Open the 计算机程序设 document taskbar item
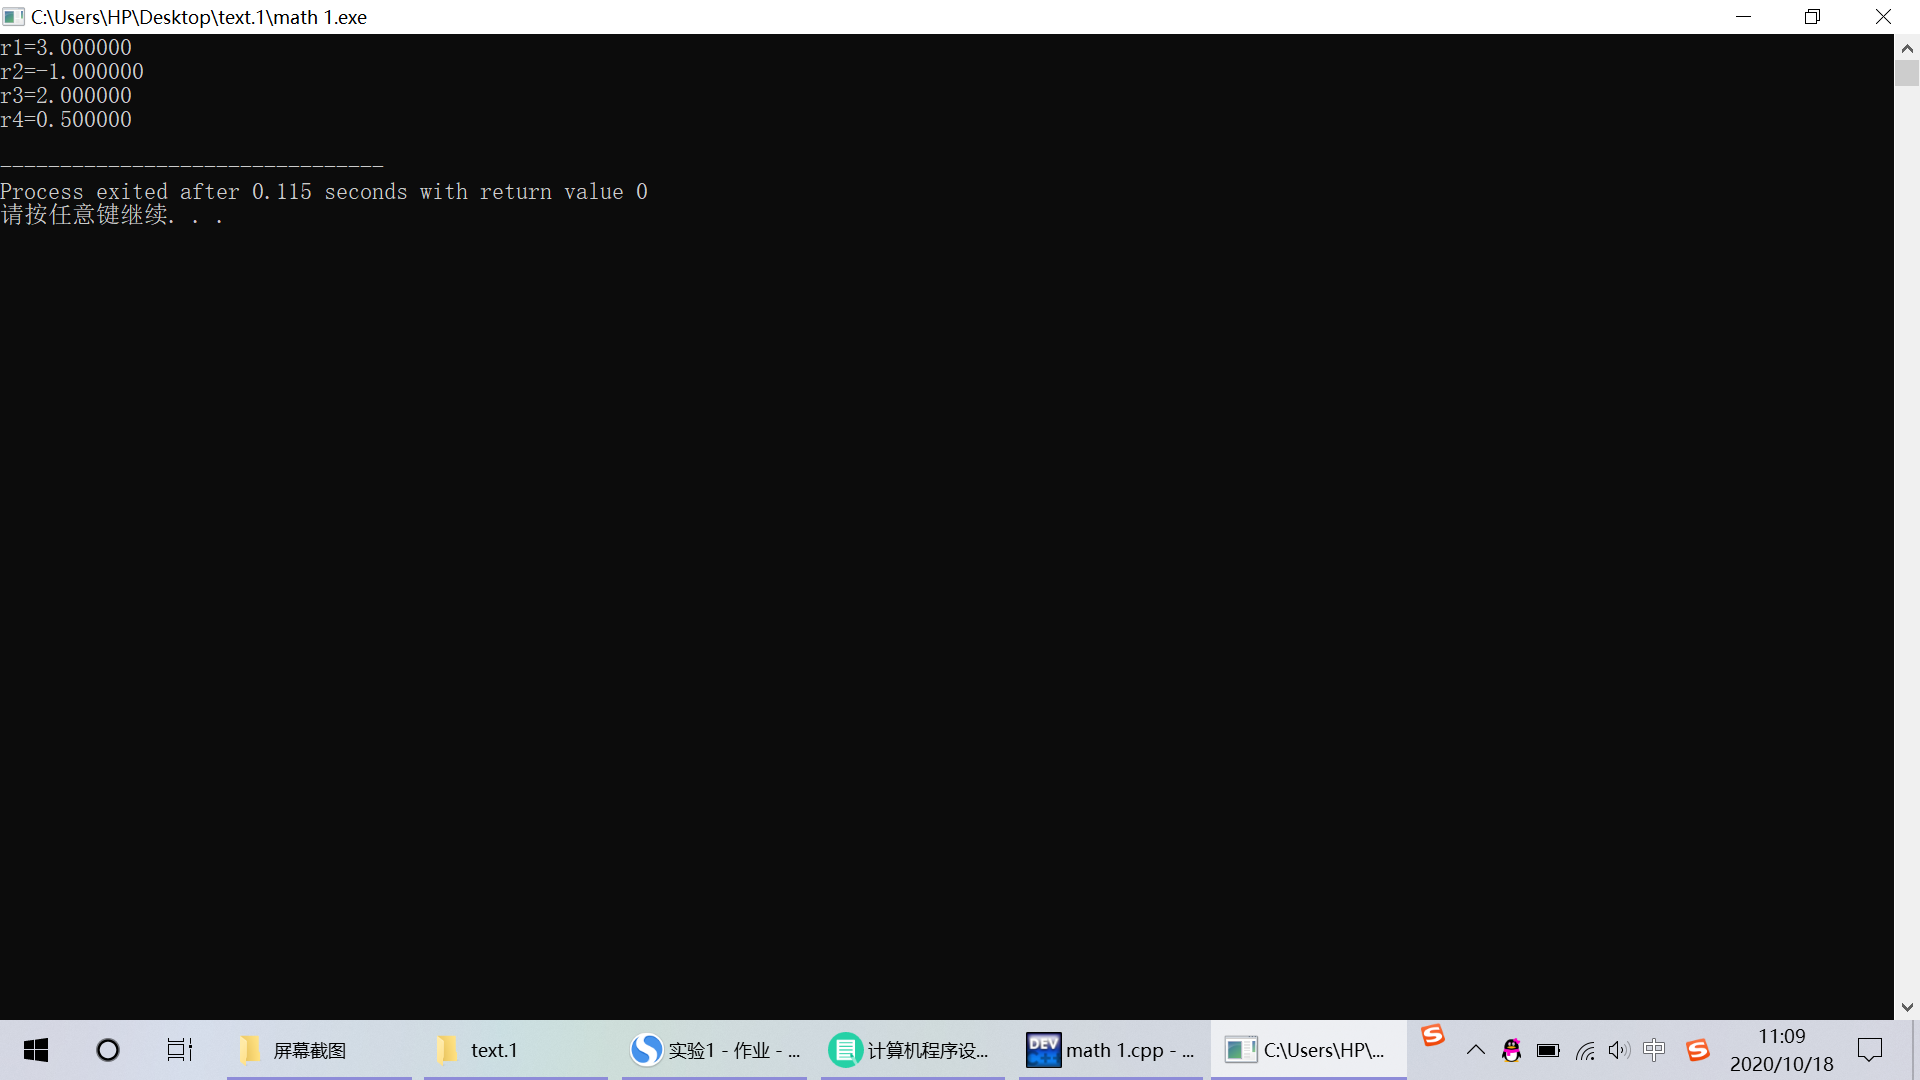 tap(911, 1050)
